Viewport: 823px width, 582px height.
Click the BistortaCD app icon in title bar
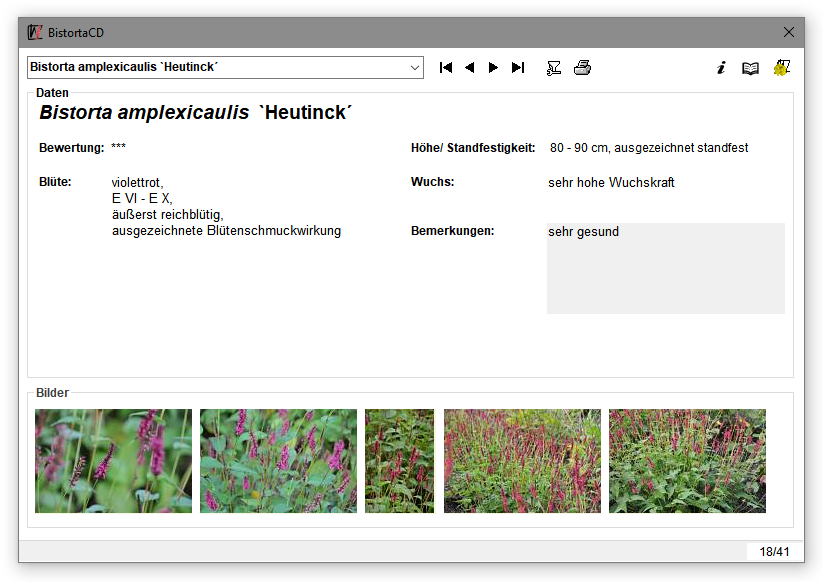(35, 32)
